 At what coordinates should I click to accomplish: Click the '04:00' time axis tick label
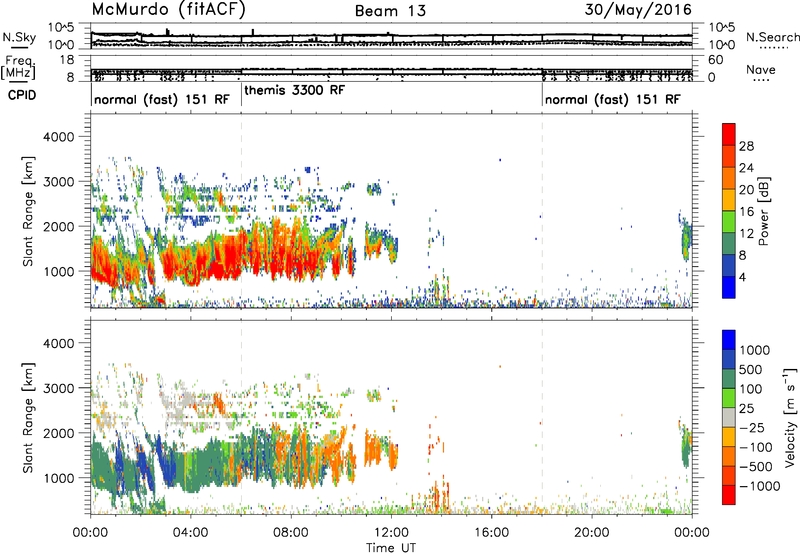click(x=191, y=533)
